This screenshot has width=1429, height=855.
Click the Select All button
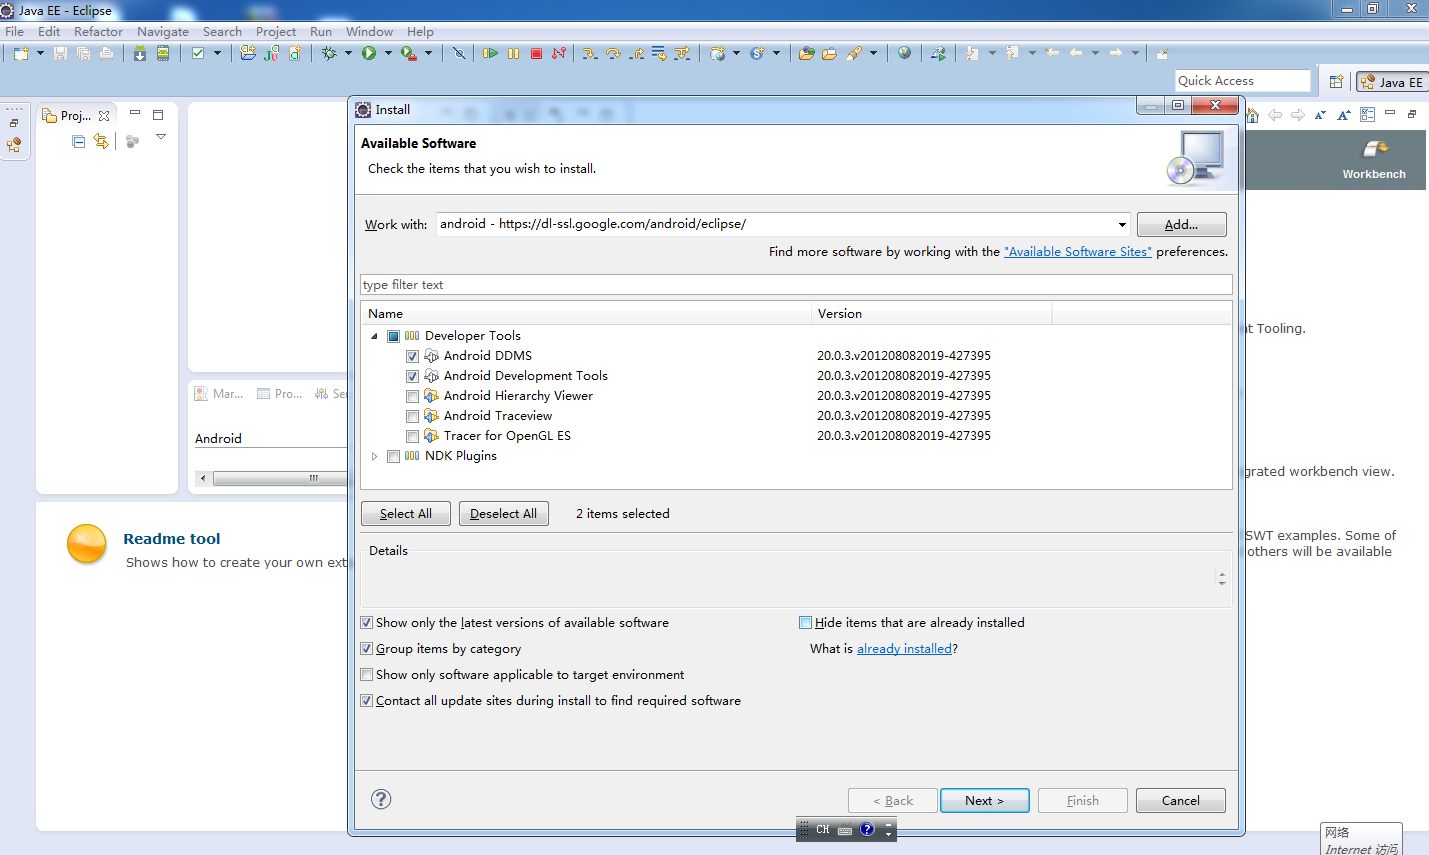coord(406,513)
